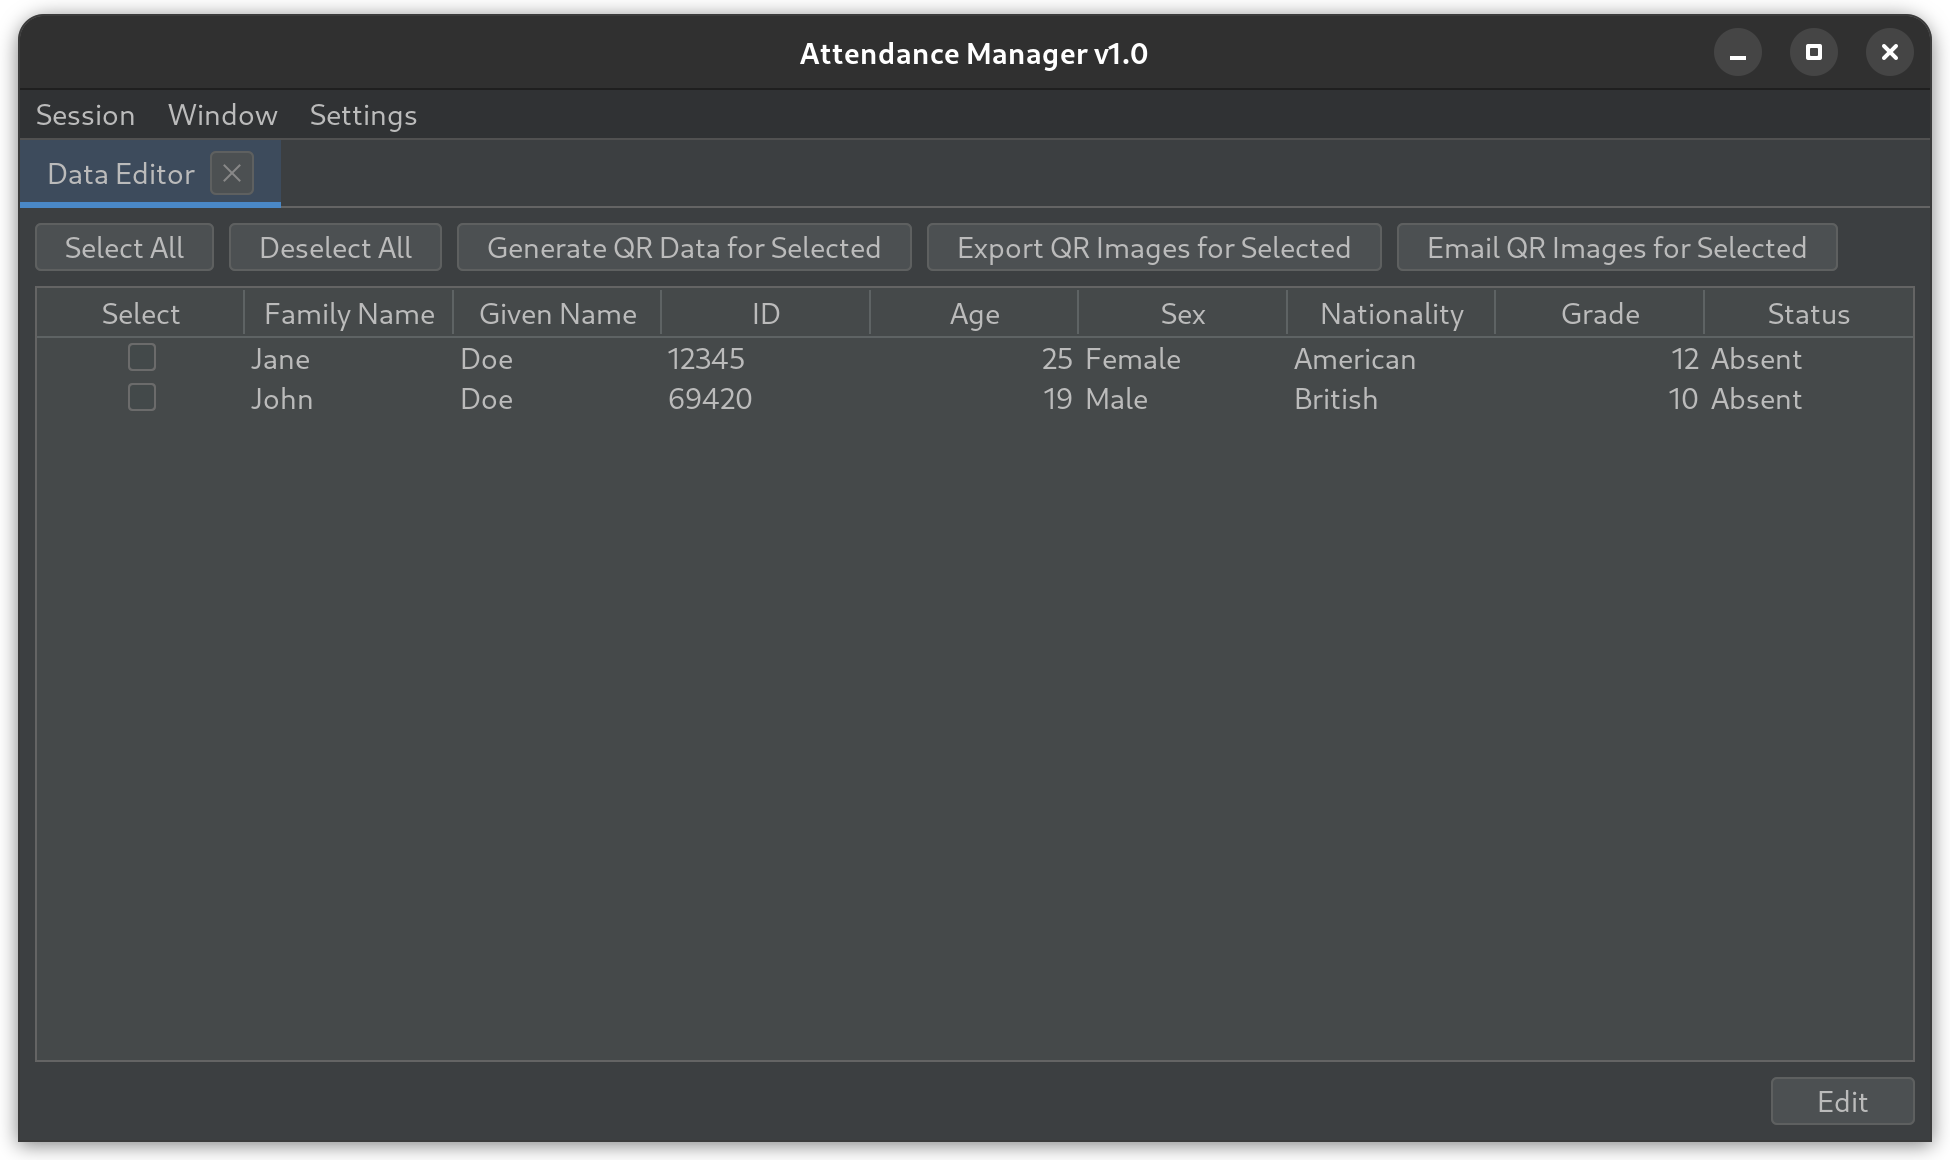Select the cell with name John

pyautogui.click(x=349, y=398)
